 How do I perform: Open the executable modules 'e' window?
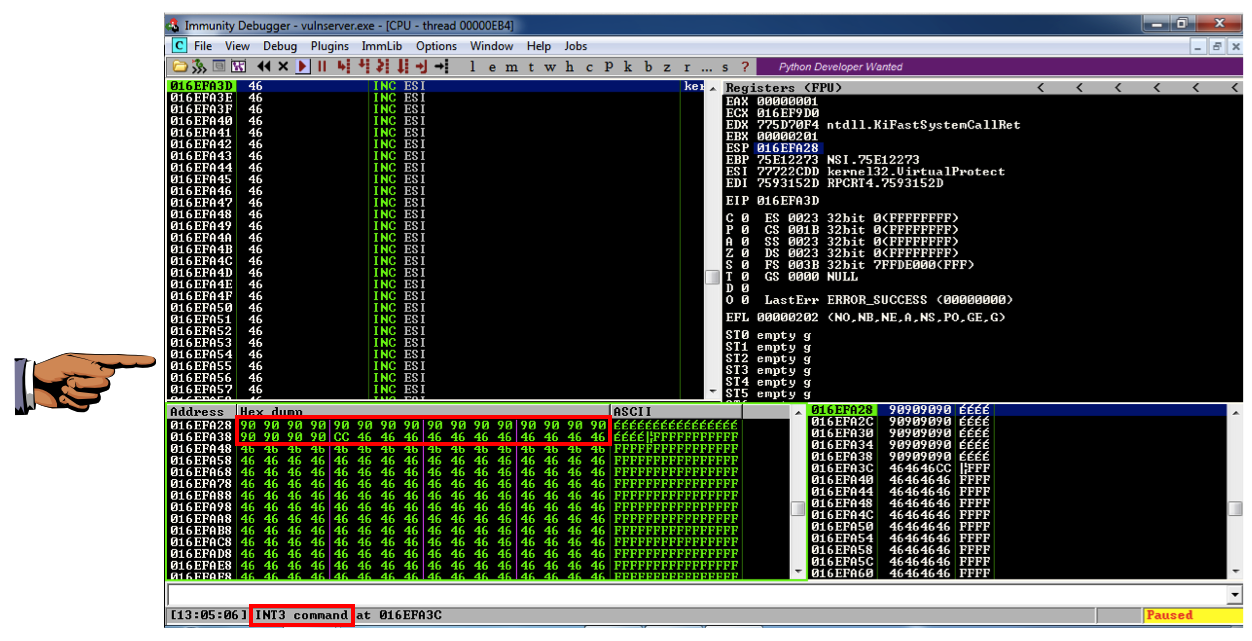(490, 67)
